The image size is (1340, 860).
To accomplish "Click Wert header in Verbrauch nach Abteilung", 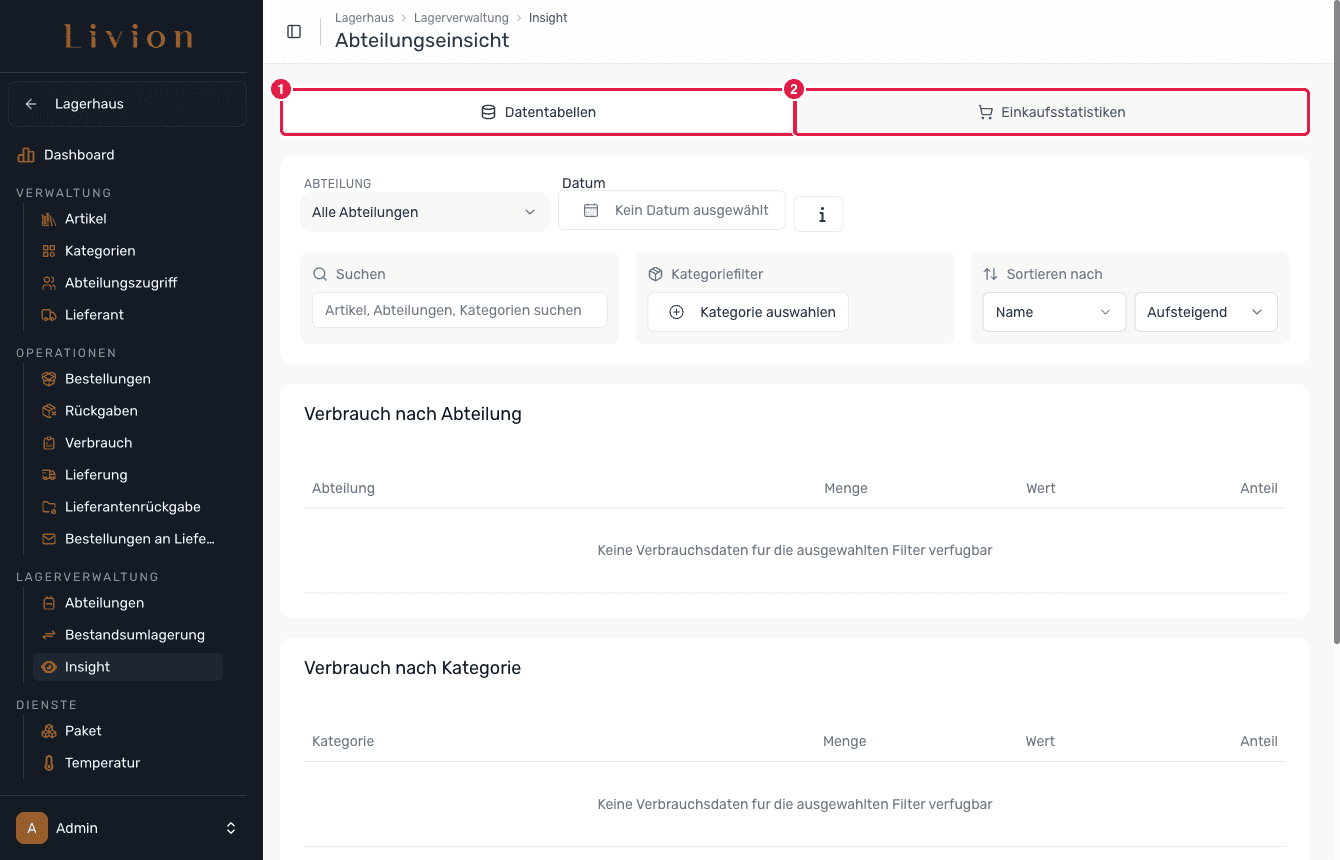I will pos(1040,488).
